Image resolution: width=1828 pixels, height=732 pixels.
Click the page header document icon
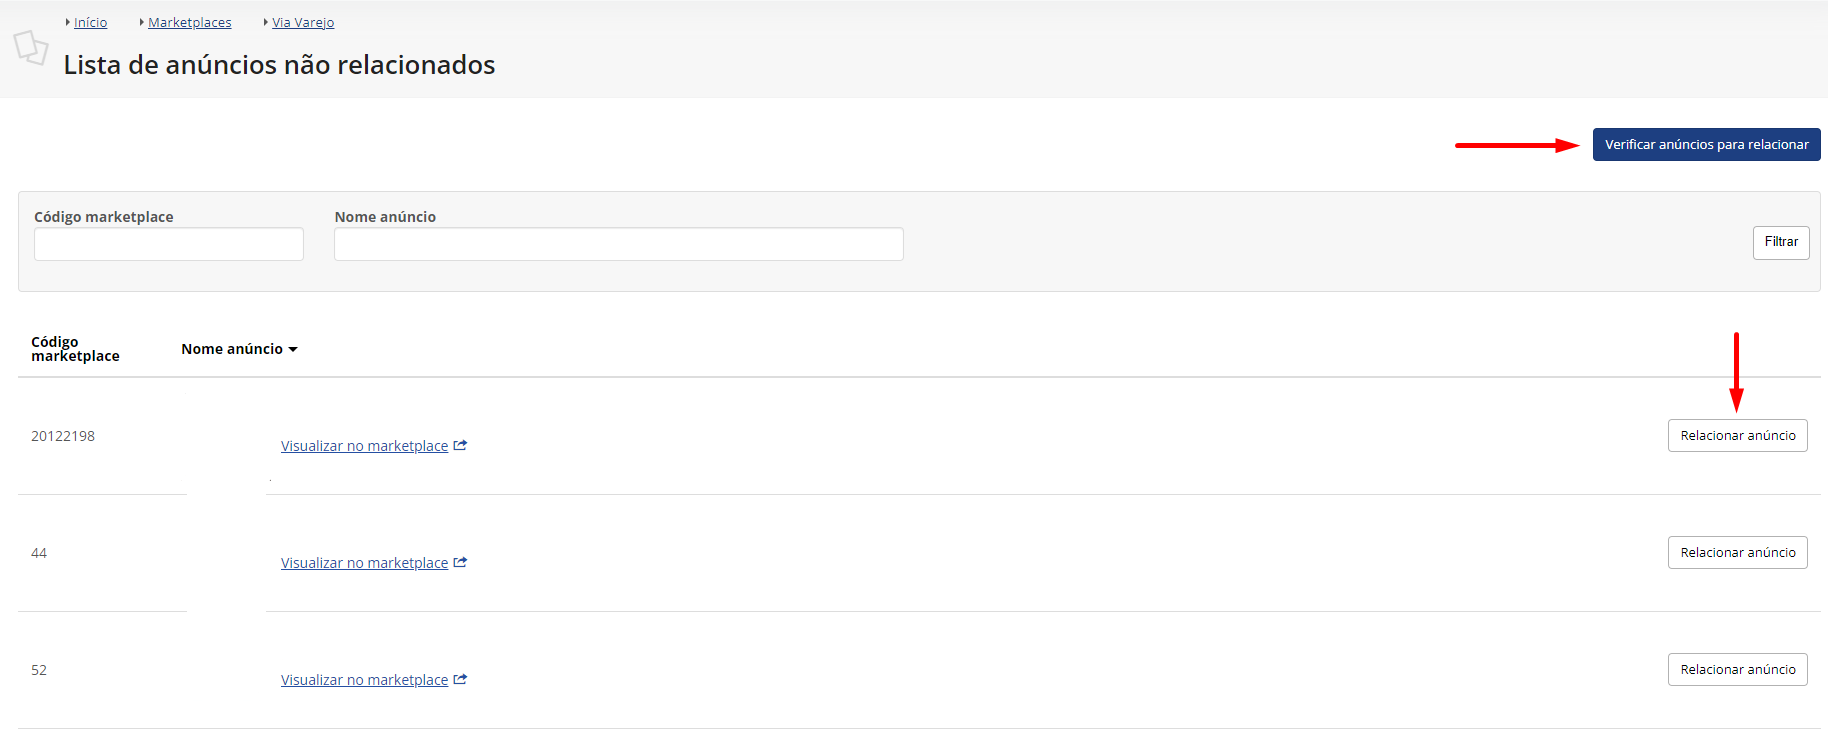pyautogui.click(x=30, y=47)
